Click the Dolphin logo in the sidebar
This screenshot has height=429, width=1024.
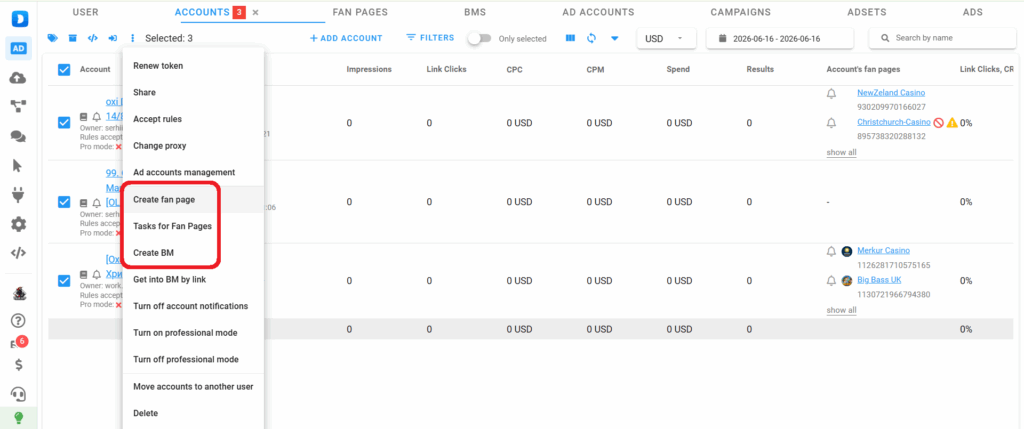coord(19,19)
